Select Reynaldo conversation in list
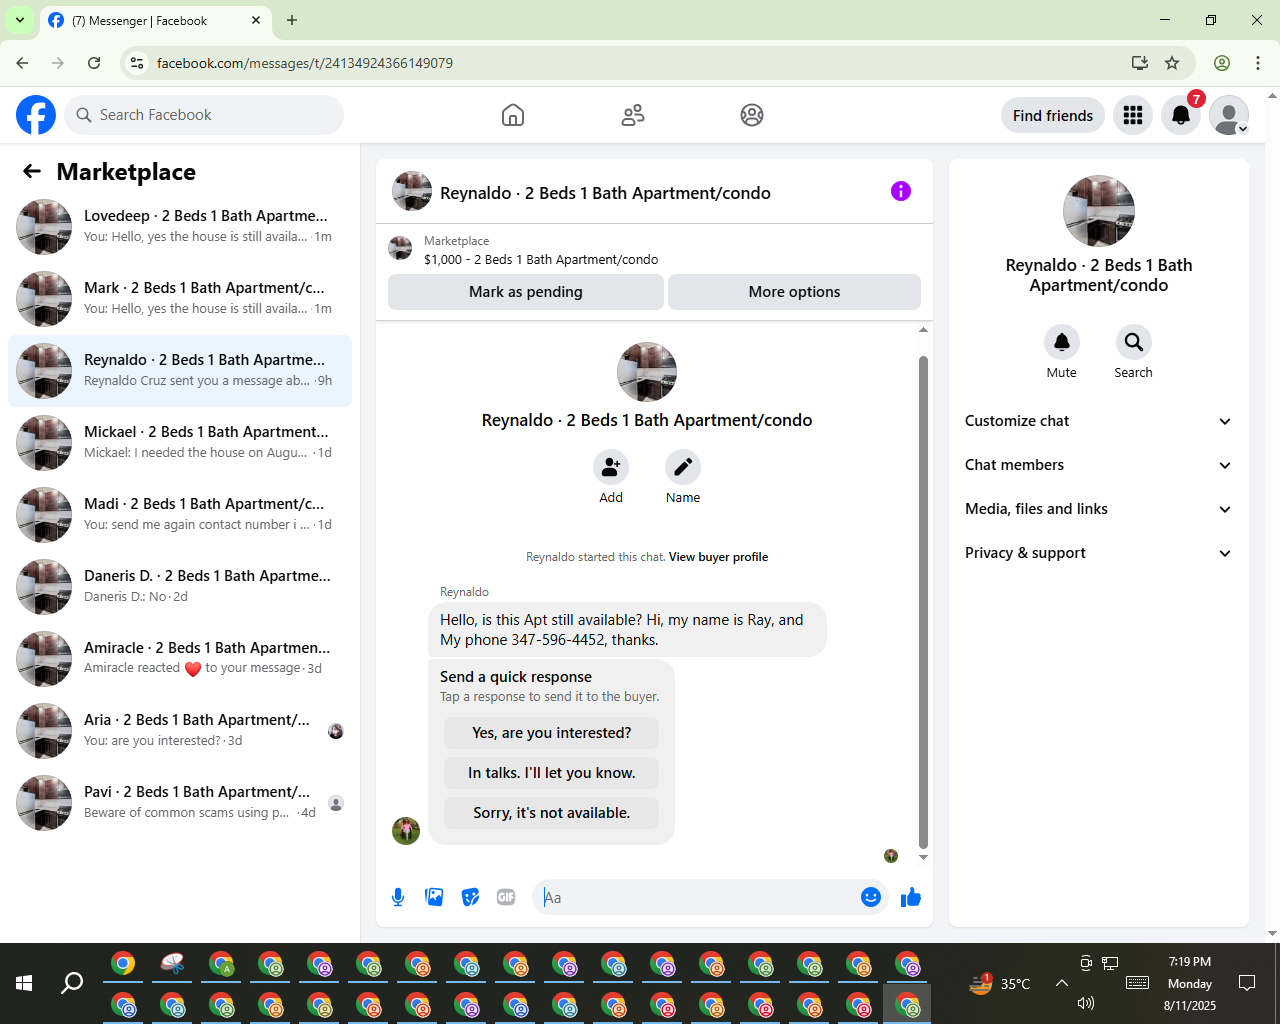The image size is (1280, 1024). (180, 371)
